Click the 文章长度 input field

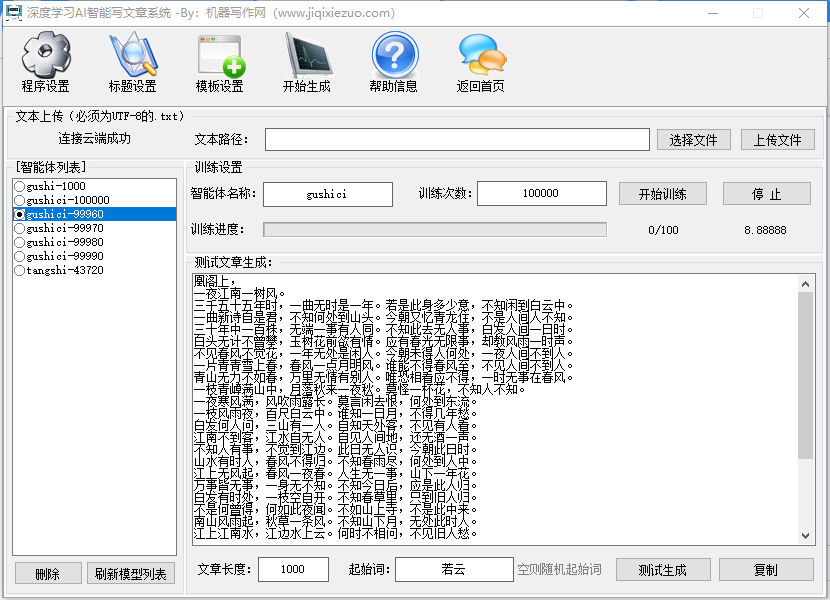[x=293, y=569]
